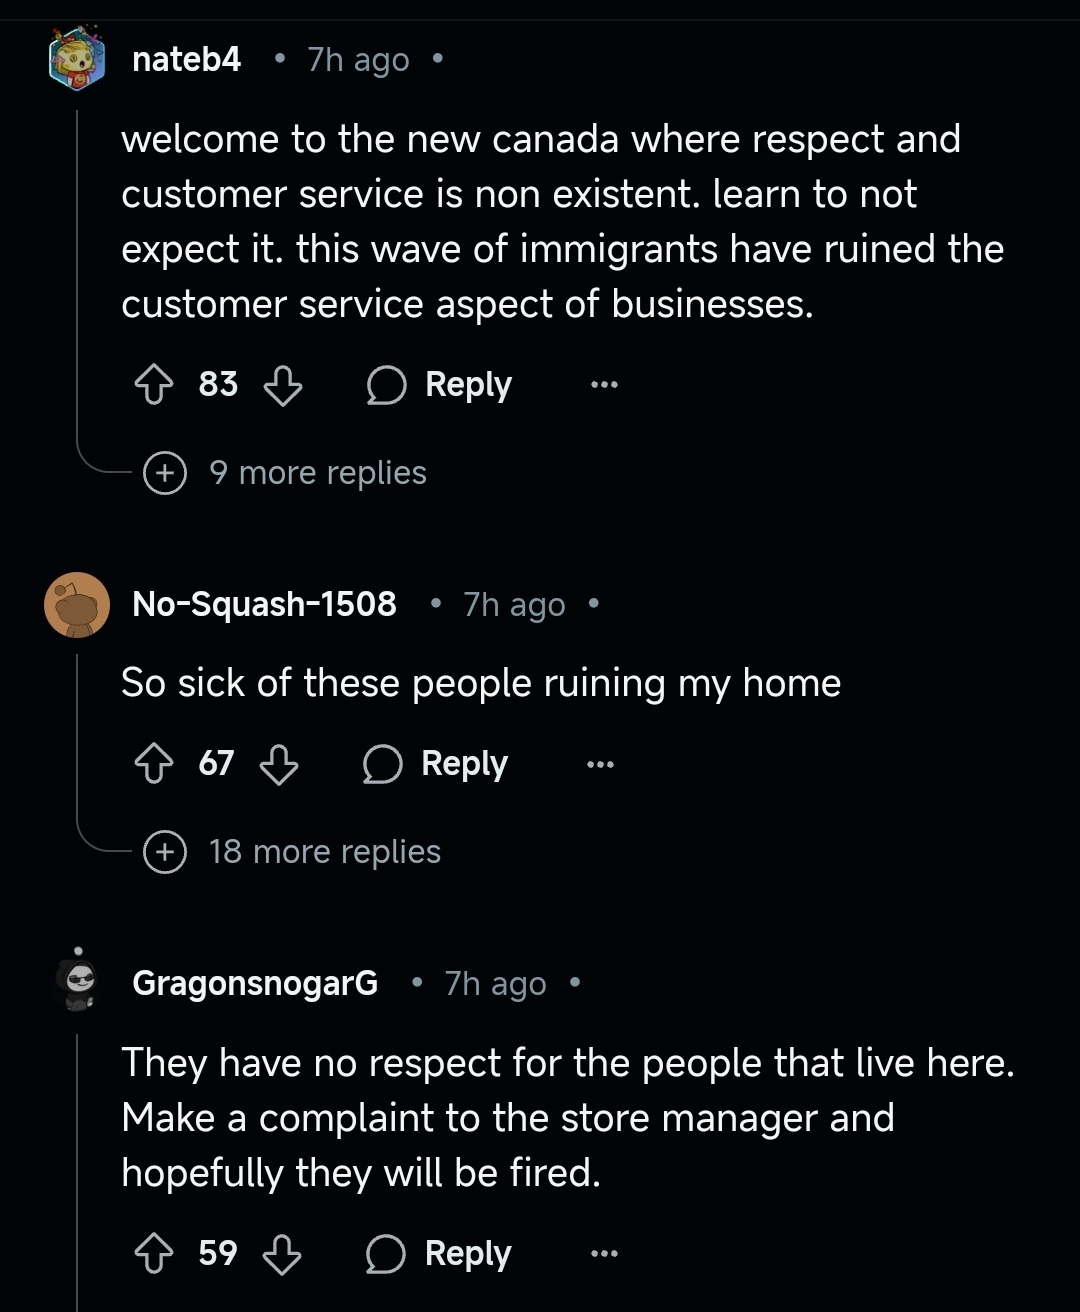
Task: Downvote nateb4's comment
Action: [x=282, y=384]
